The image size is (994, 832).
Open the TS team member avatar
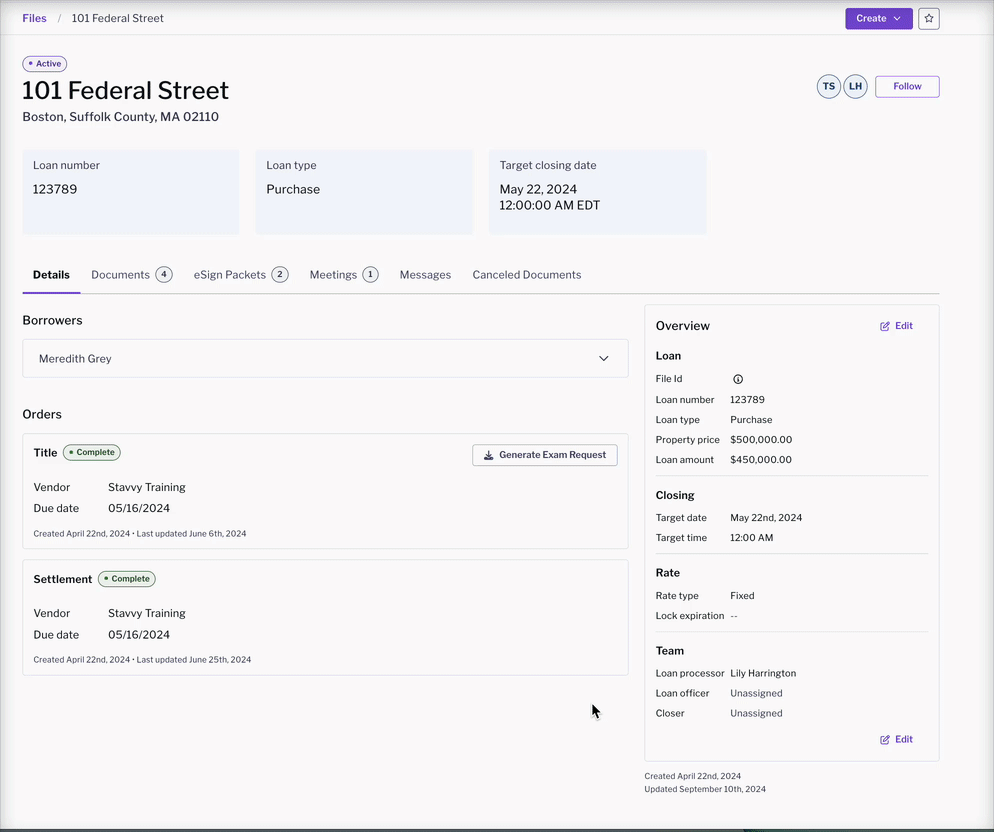[829, 86]
